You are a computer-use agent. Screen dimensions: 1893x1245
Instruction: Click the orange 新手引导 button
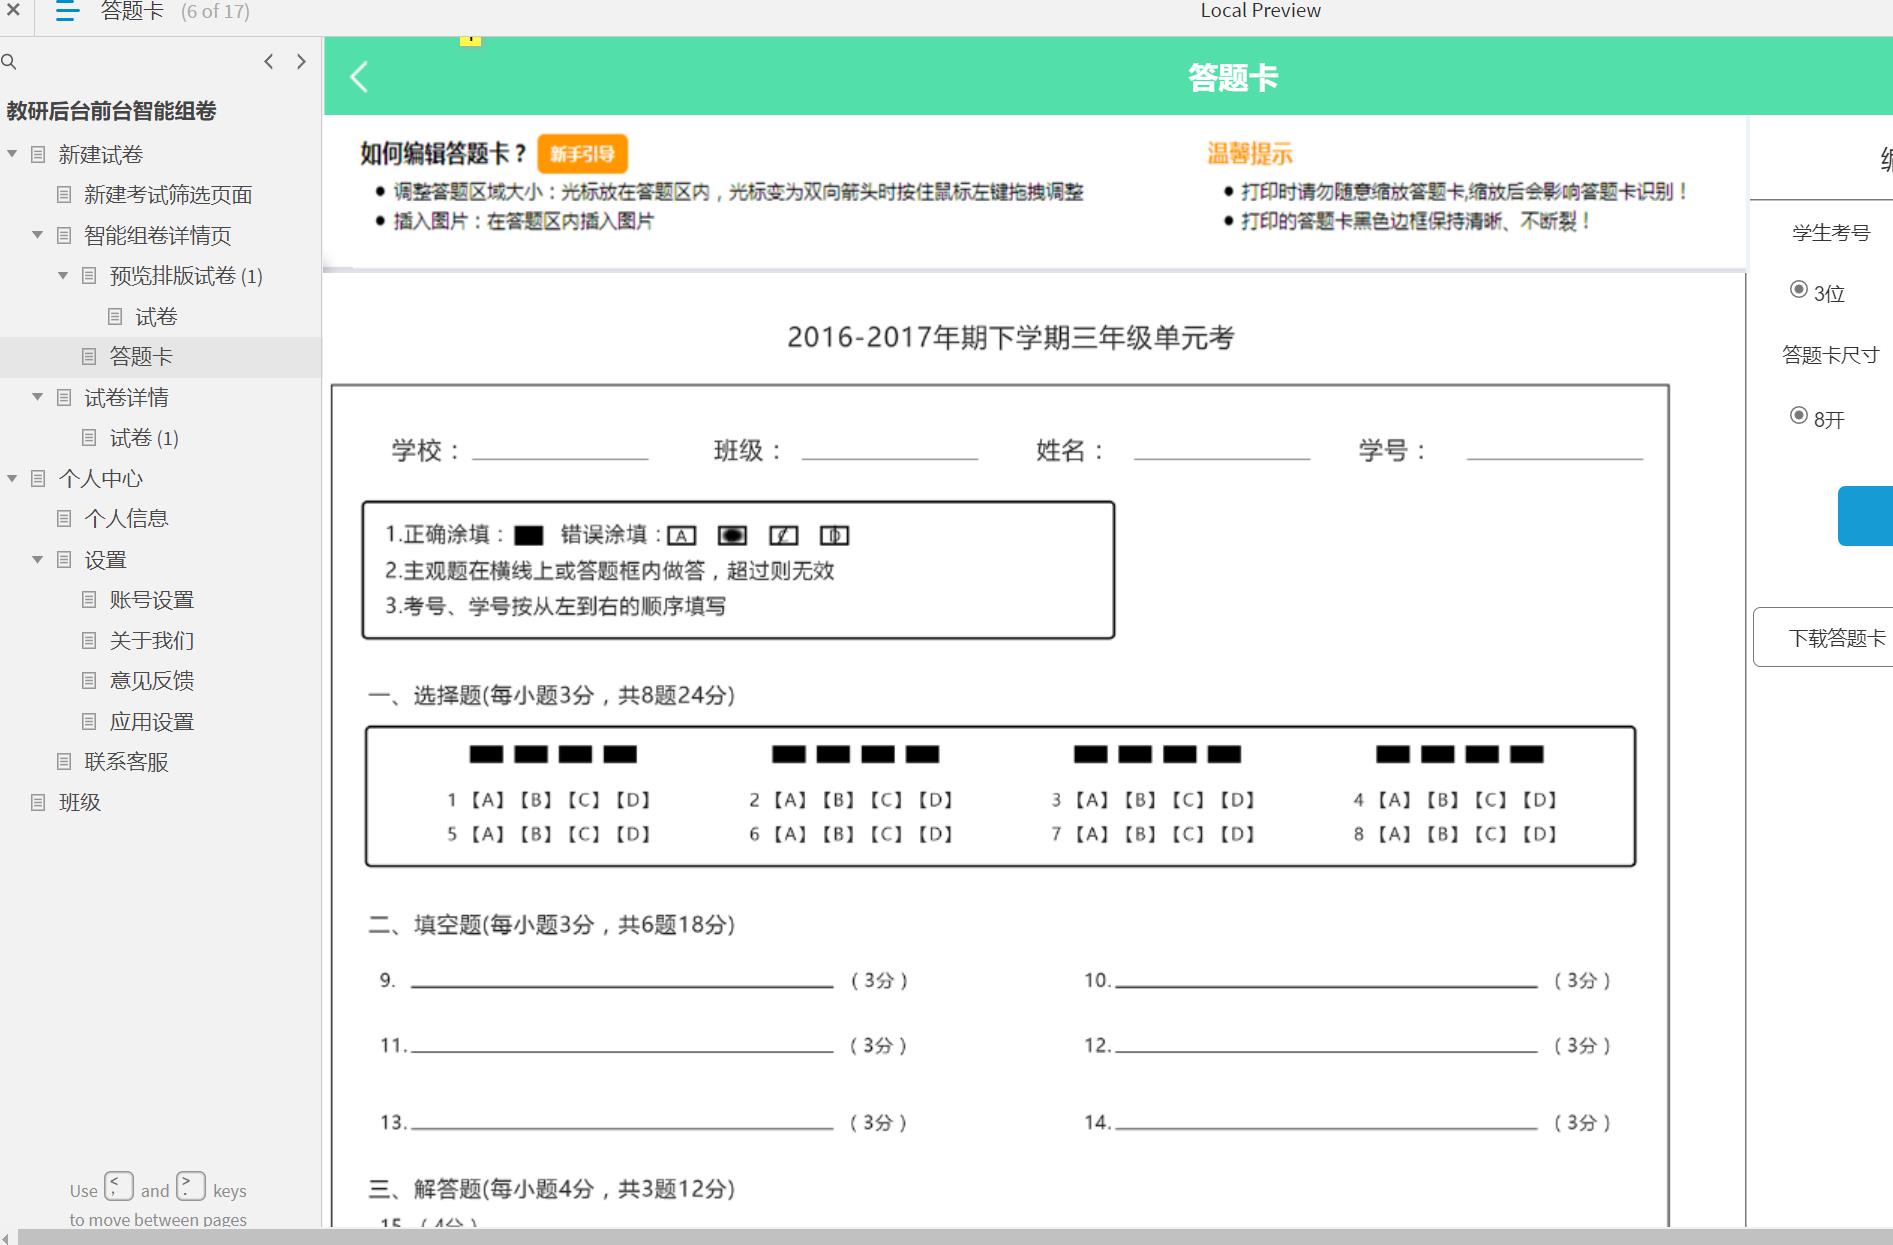(x=582, y=154)
